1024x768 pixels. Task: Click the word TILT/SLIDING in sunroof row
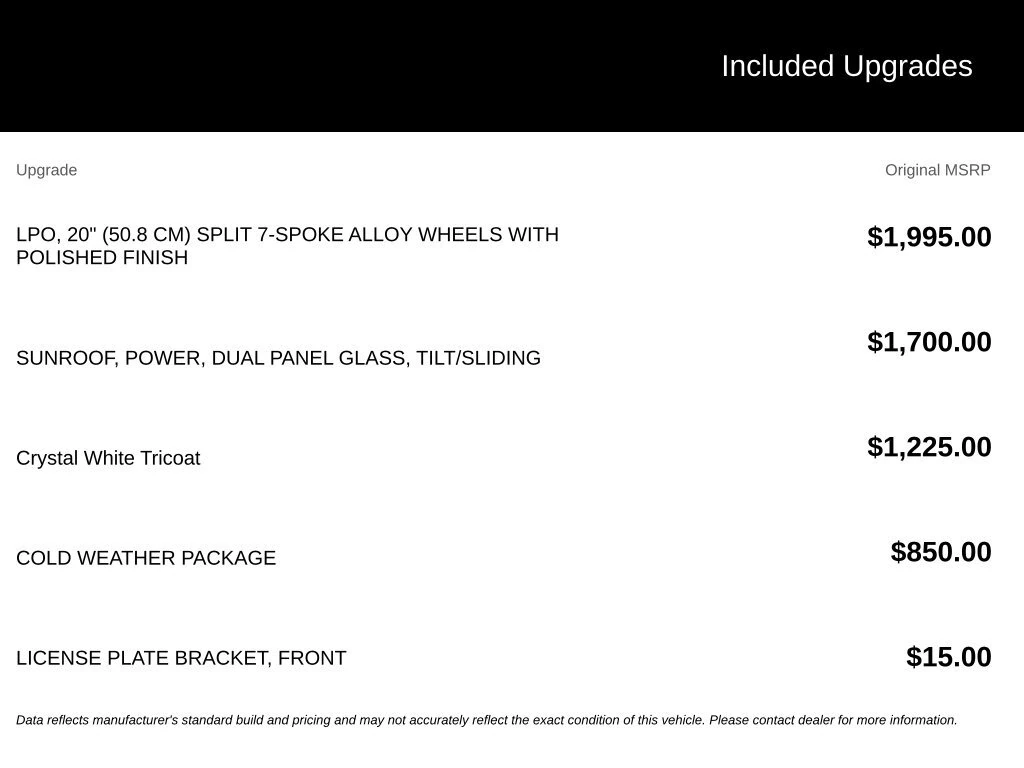(478, 358)
